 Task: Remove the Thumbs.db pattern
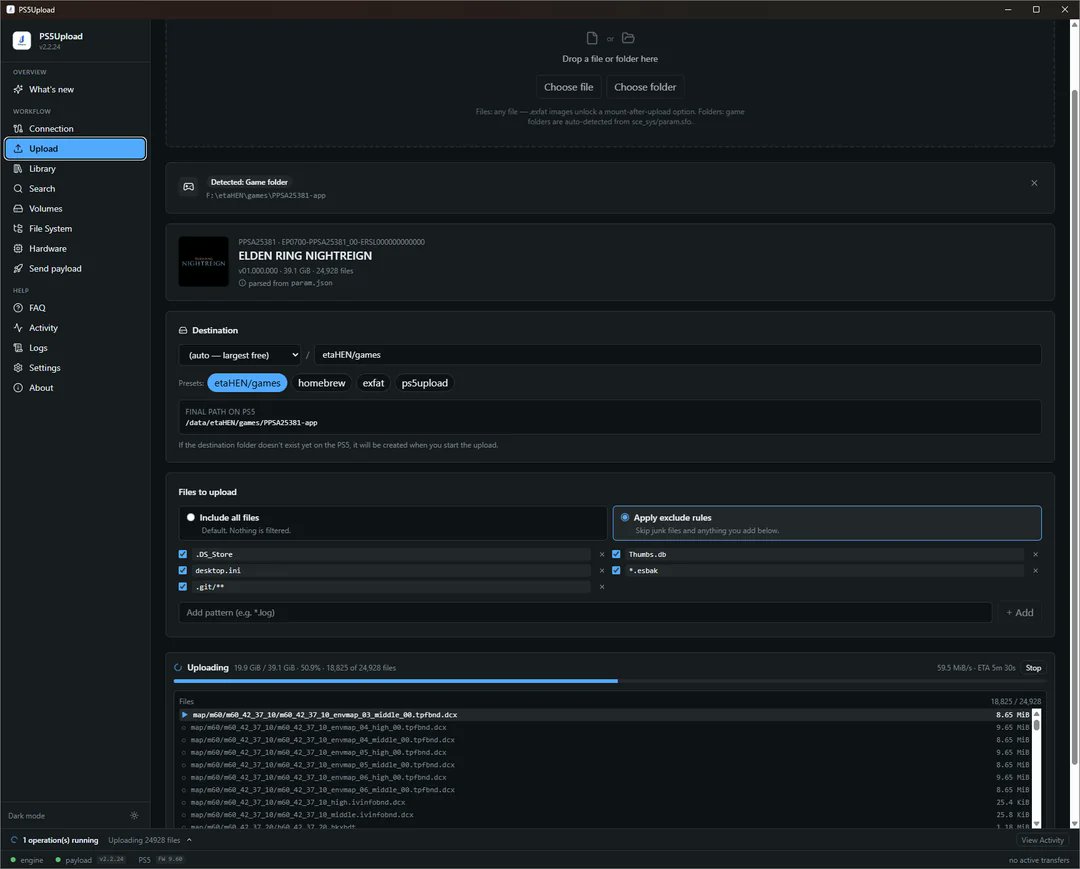[x=1035, y=554]
